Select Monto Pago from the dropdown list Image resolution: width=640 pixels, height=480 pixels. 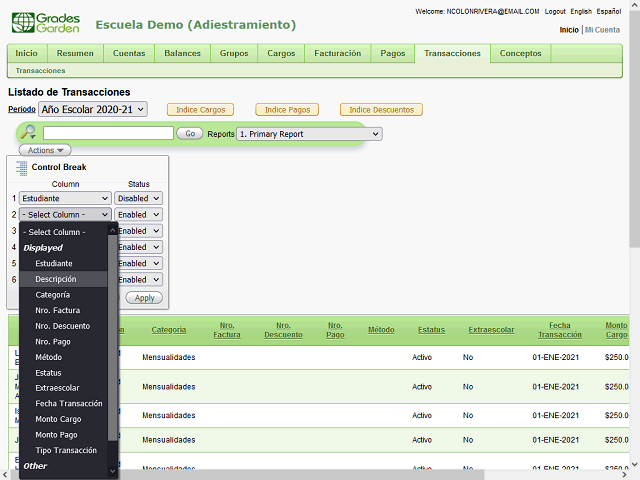63,435
